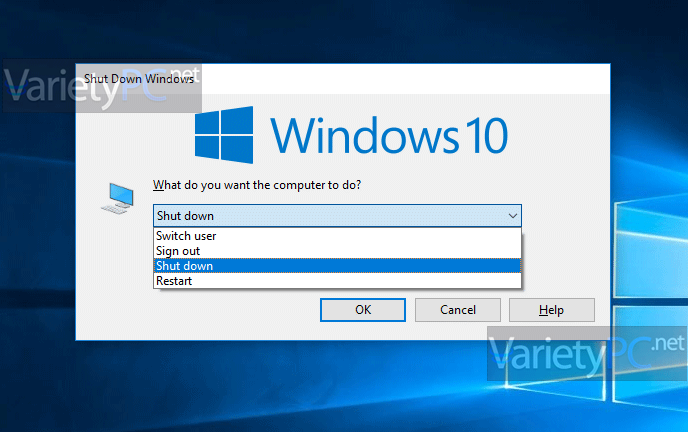Click the Windows 10 logo

(351, 135)
